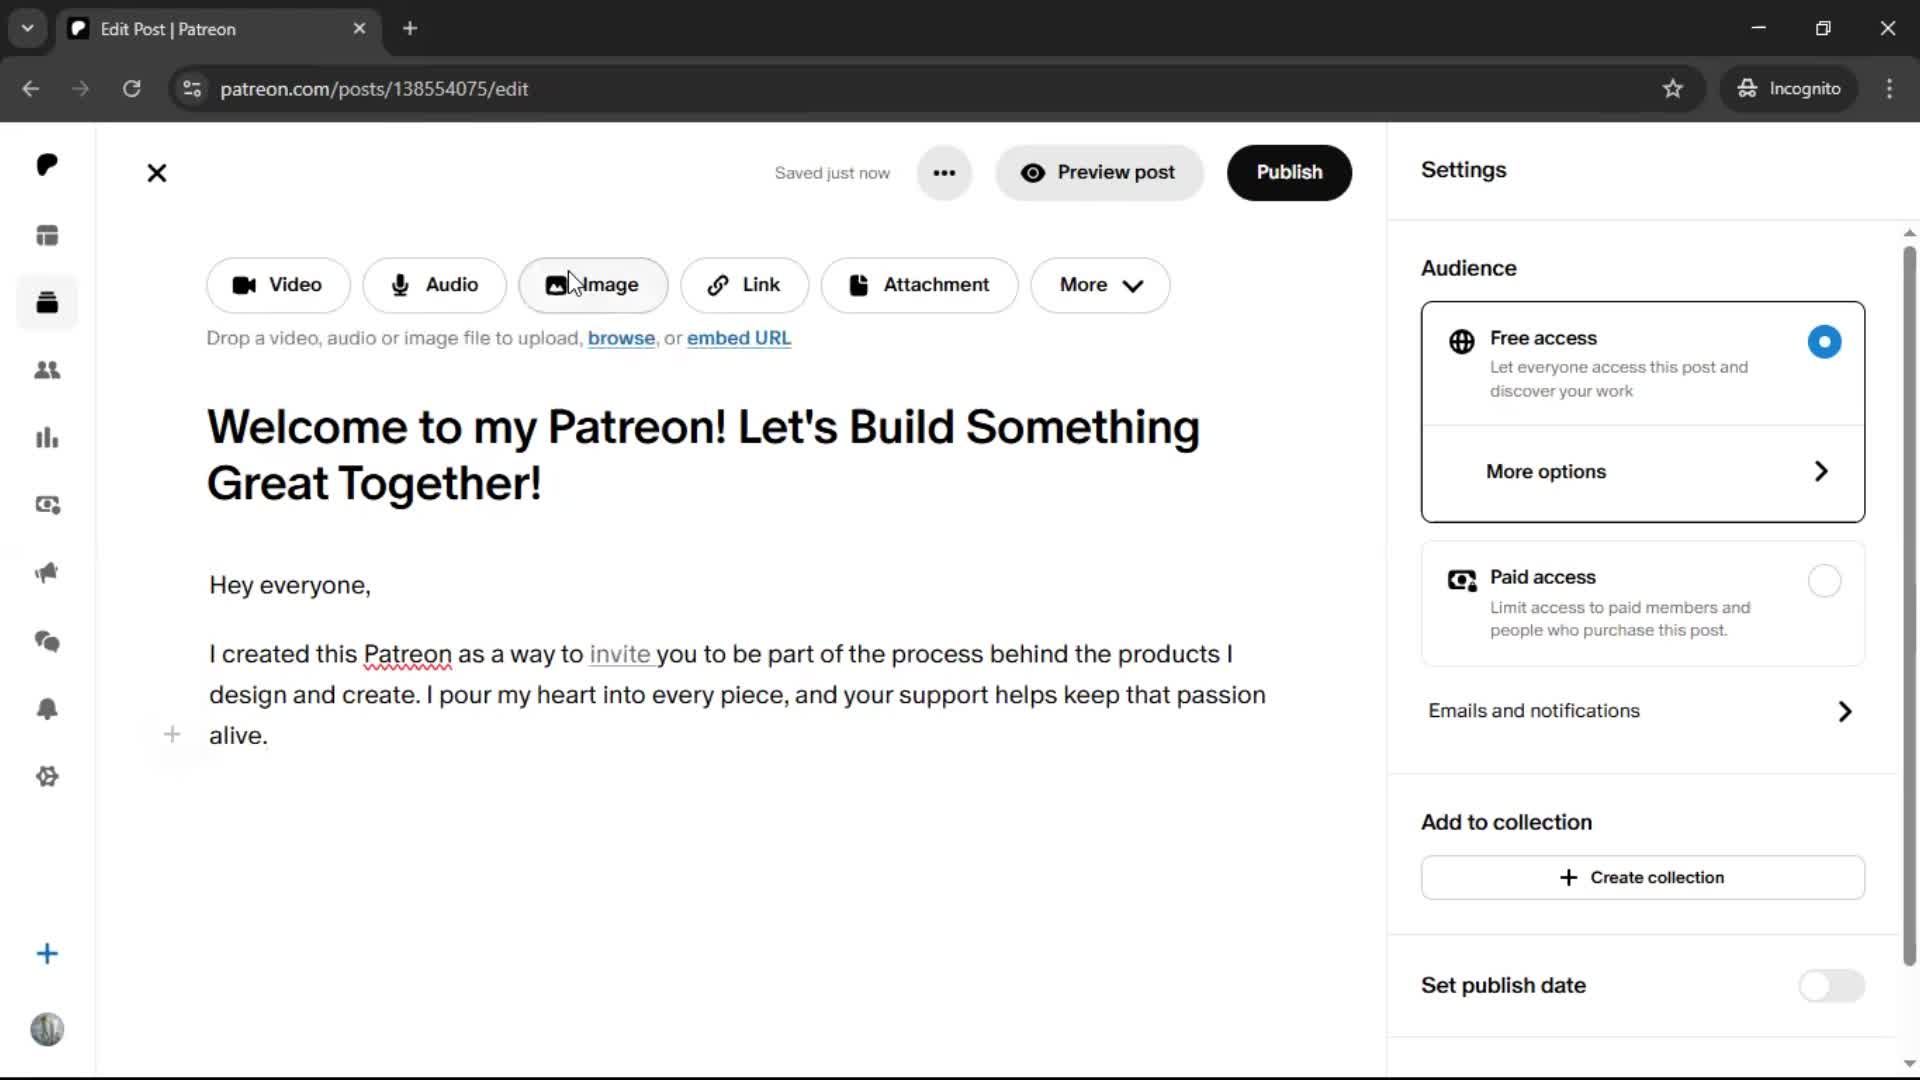Screen dimensions: 1920x1080
Task: Close the post editor with X
Action: coord(157,173)
